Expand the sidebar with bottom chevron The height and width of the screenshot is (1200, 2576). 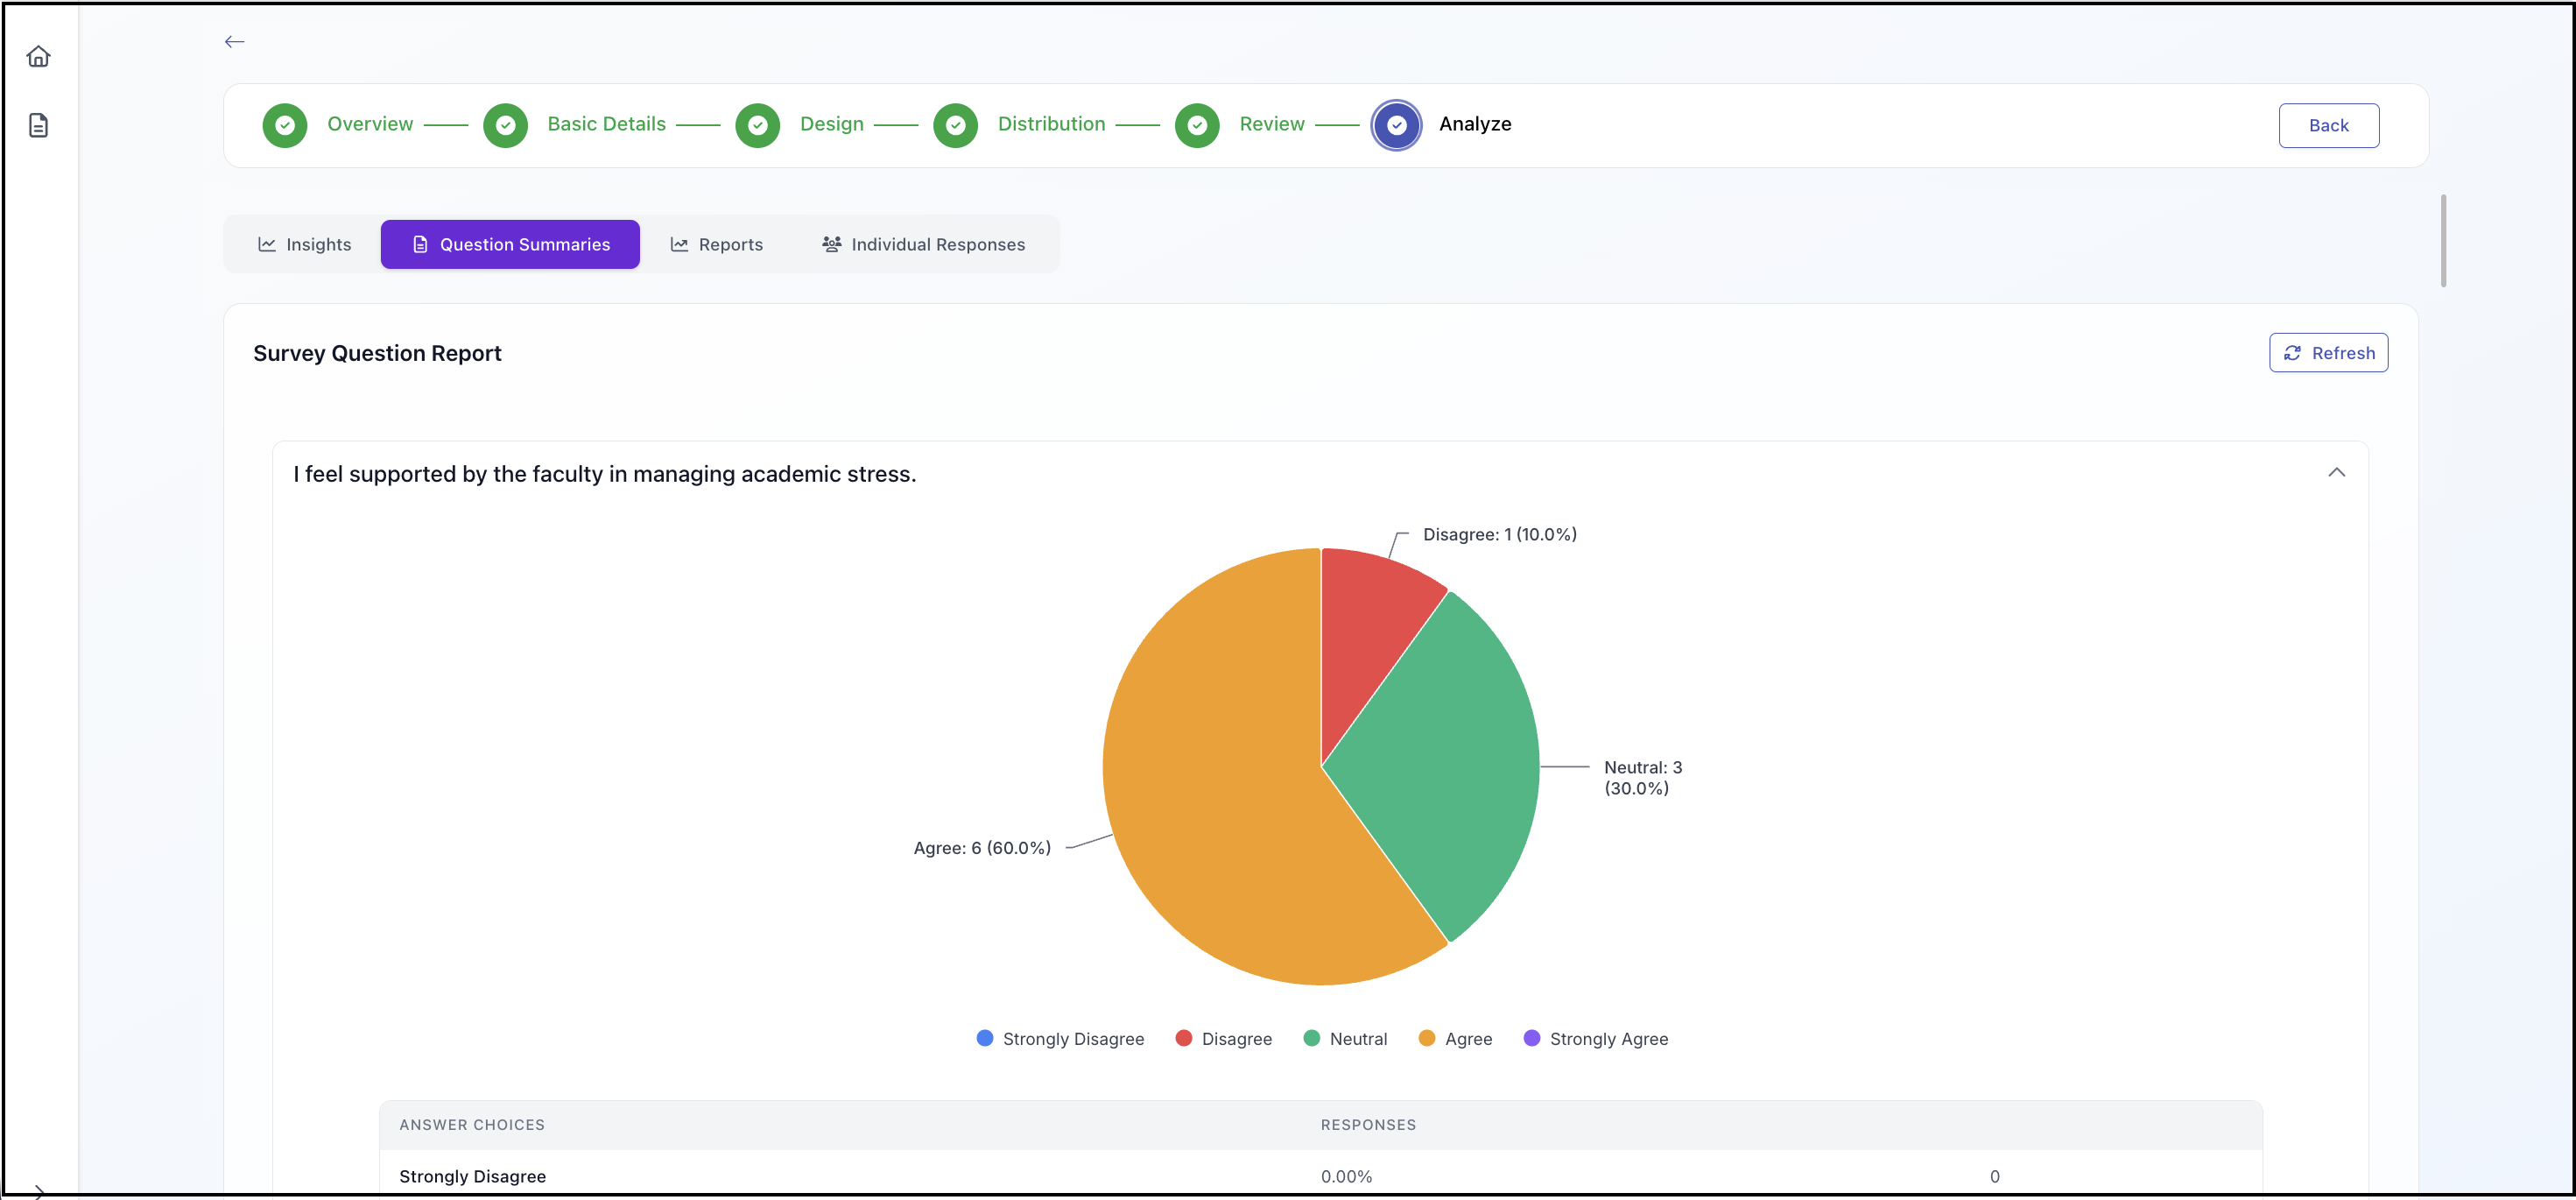[x=38, y=1190]
